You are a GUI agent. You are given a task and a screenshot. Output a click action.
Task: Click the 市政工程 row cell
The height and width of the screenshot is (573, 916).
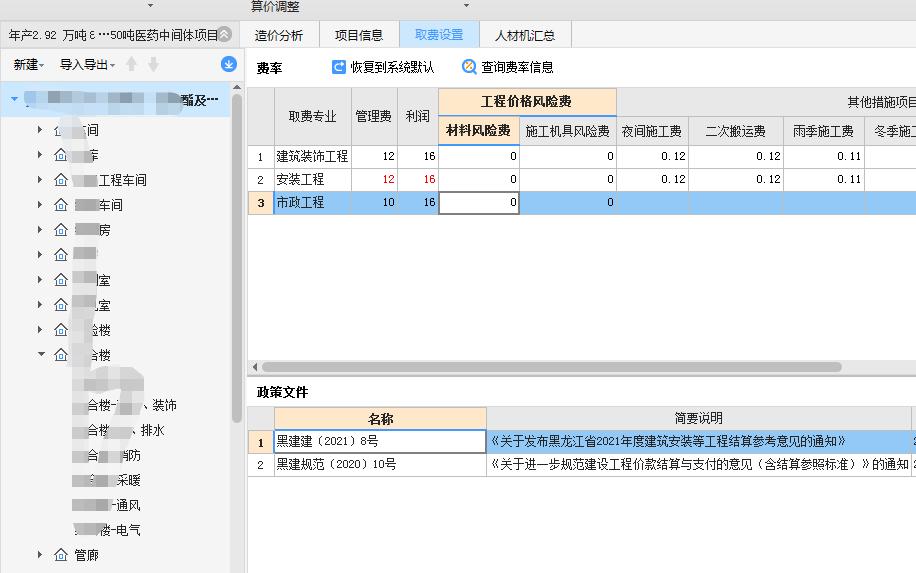tap(313, 203)
